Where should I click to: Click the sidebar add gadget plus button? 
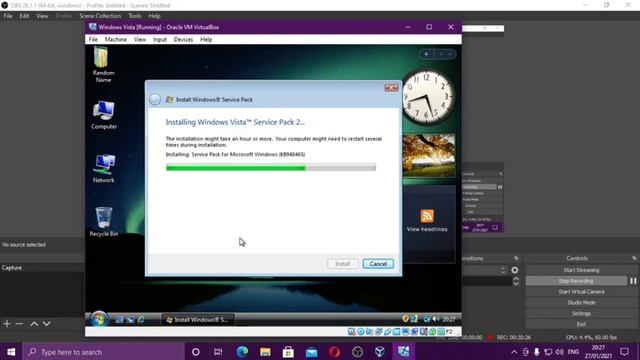click(427, 54)
